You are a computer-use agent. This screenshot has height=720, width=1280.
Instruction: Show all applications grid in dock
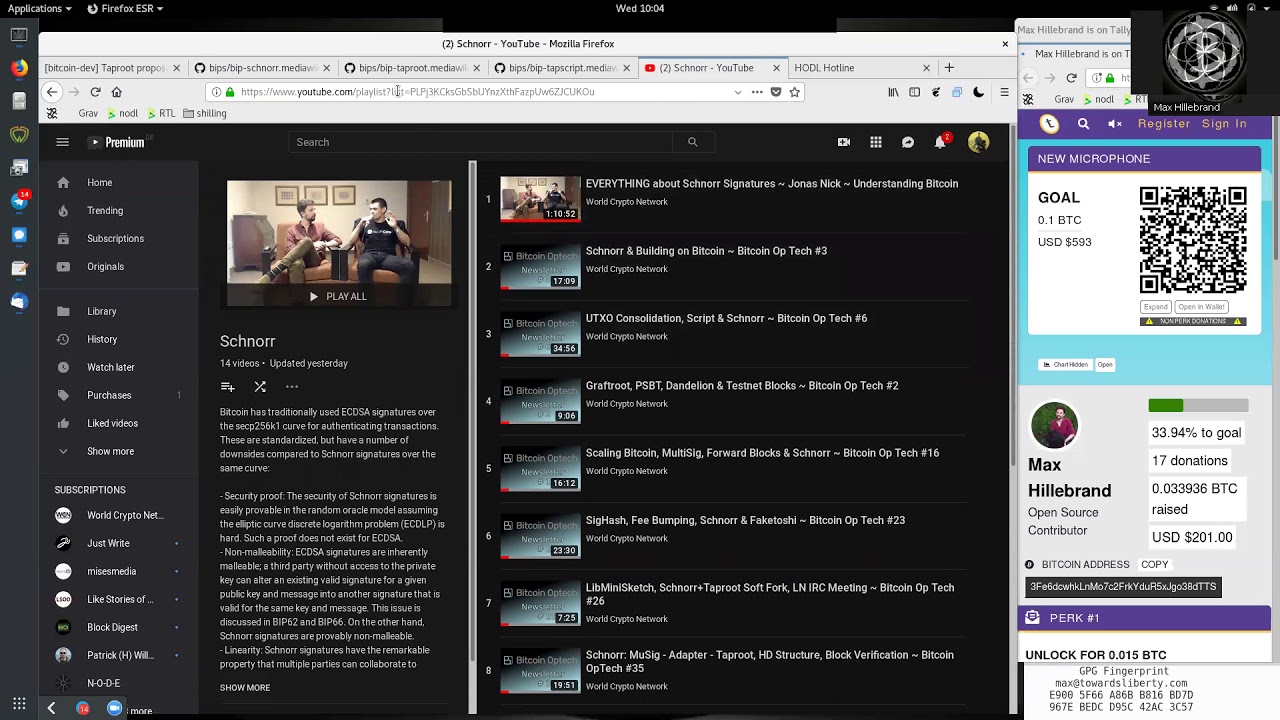[x=19, y=704]
